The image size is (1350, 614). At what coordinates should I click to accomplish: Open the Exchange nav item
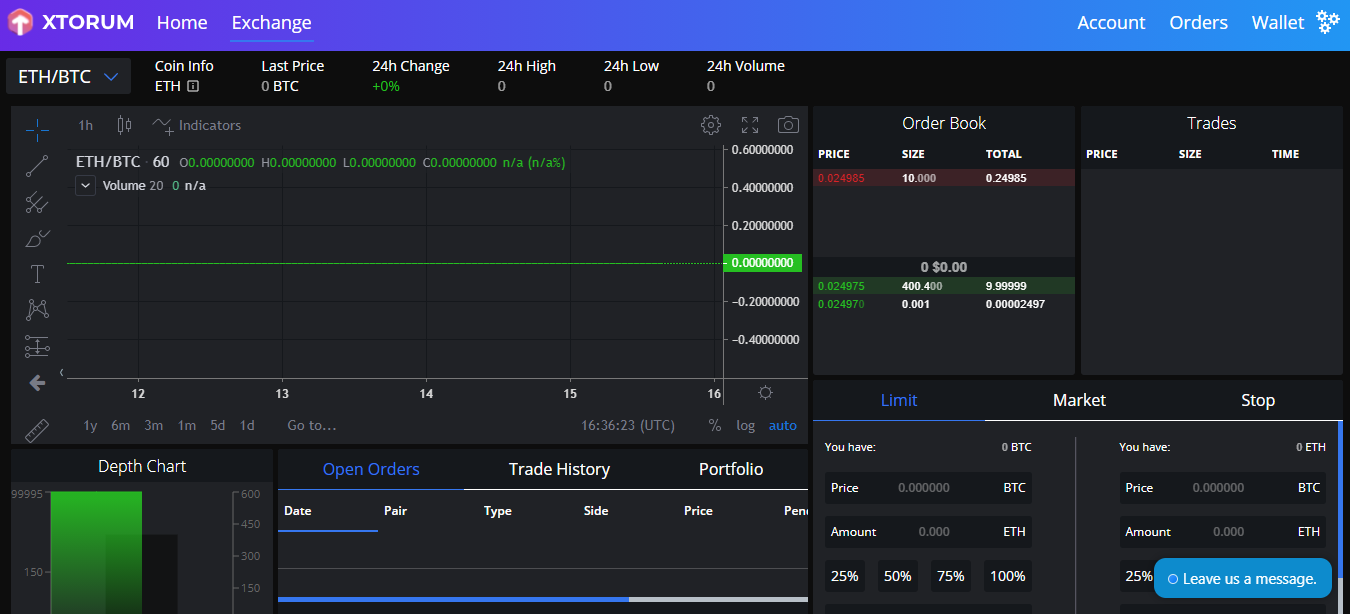(x=271, y=22)
